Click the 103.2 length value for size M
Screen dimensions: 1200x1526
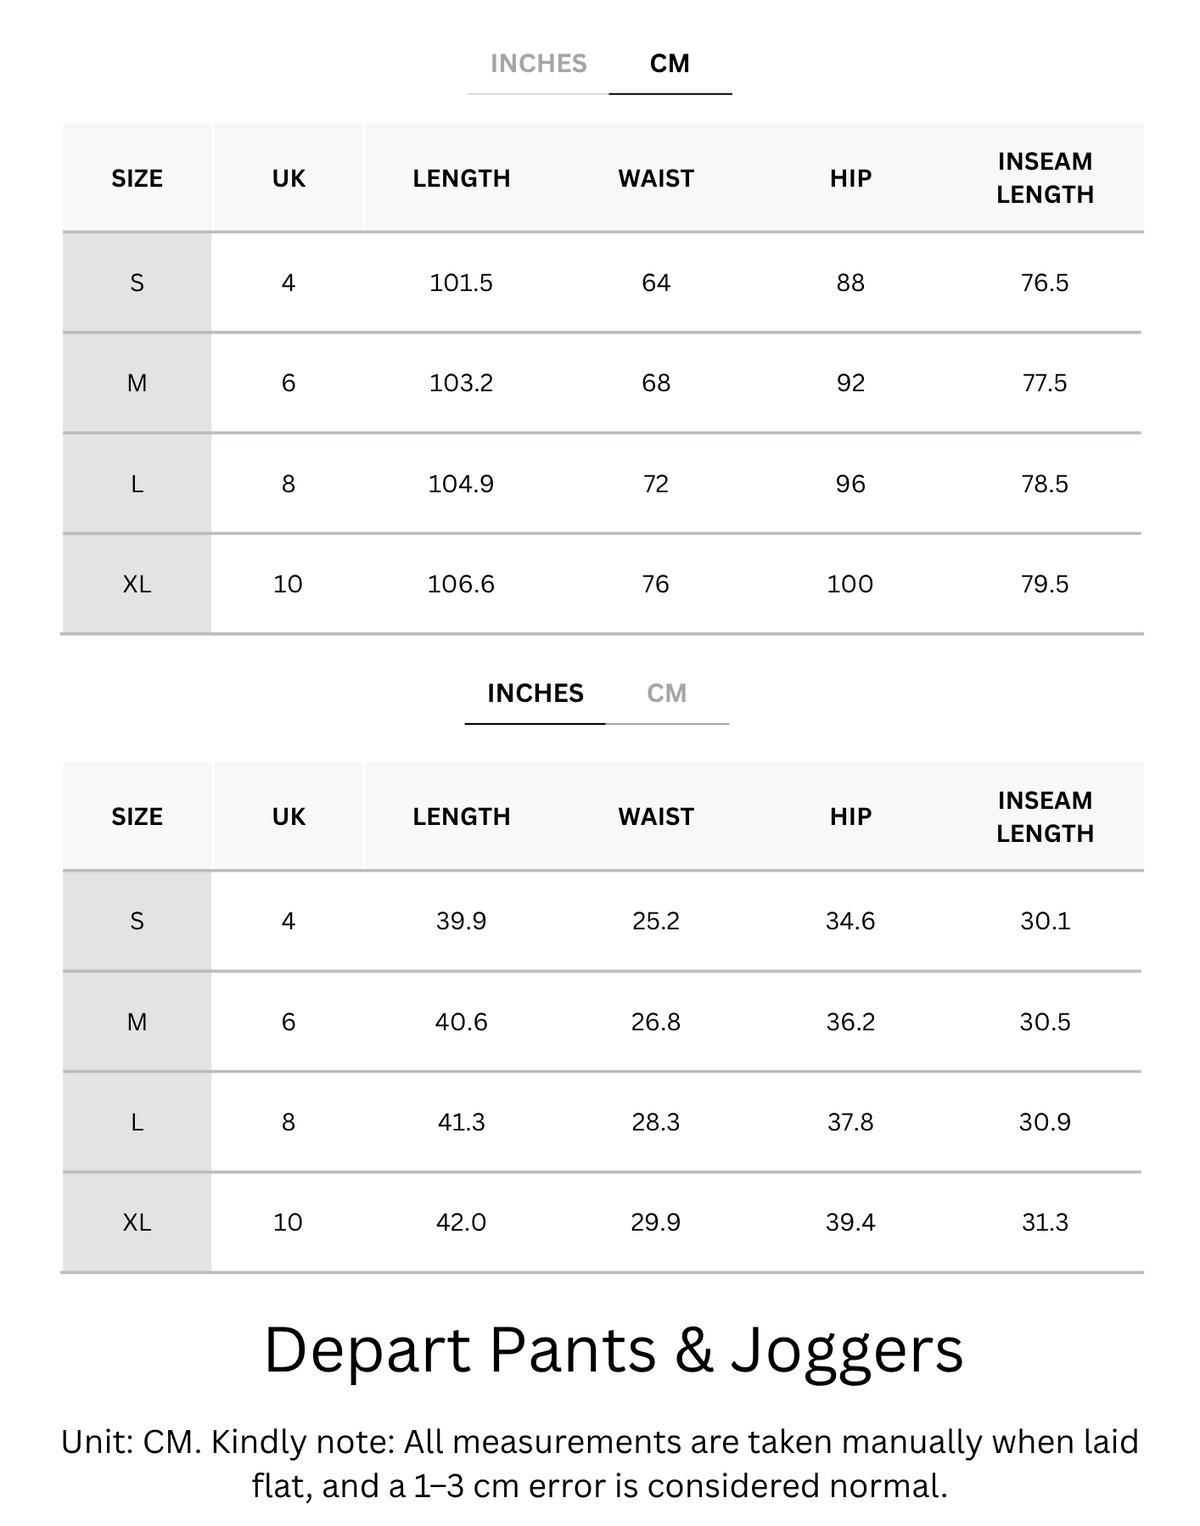coord(461,383)
